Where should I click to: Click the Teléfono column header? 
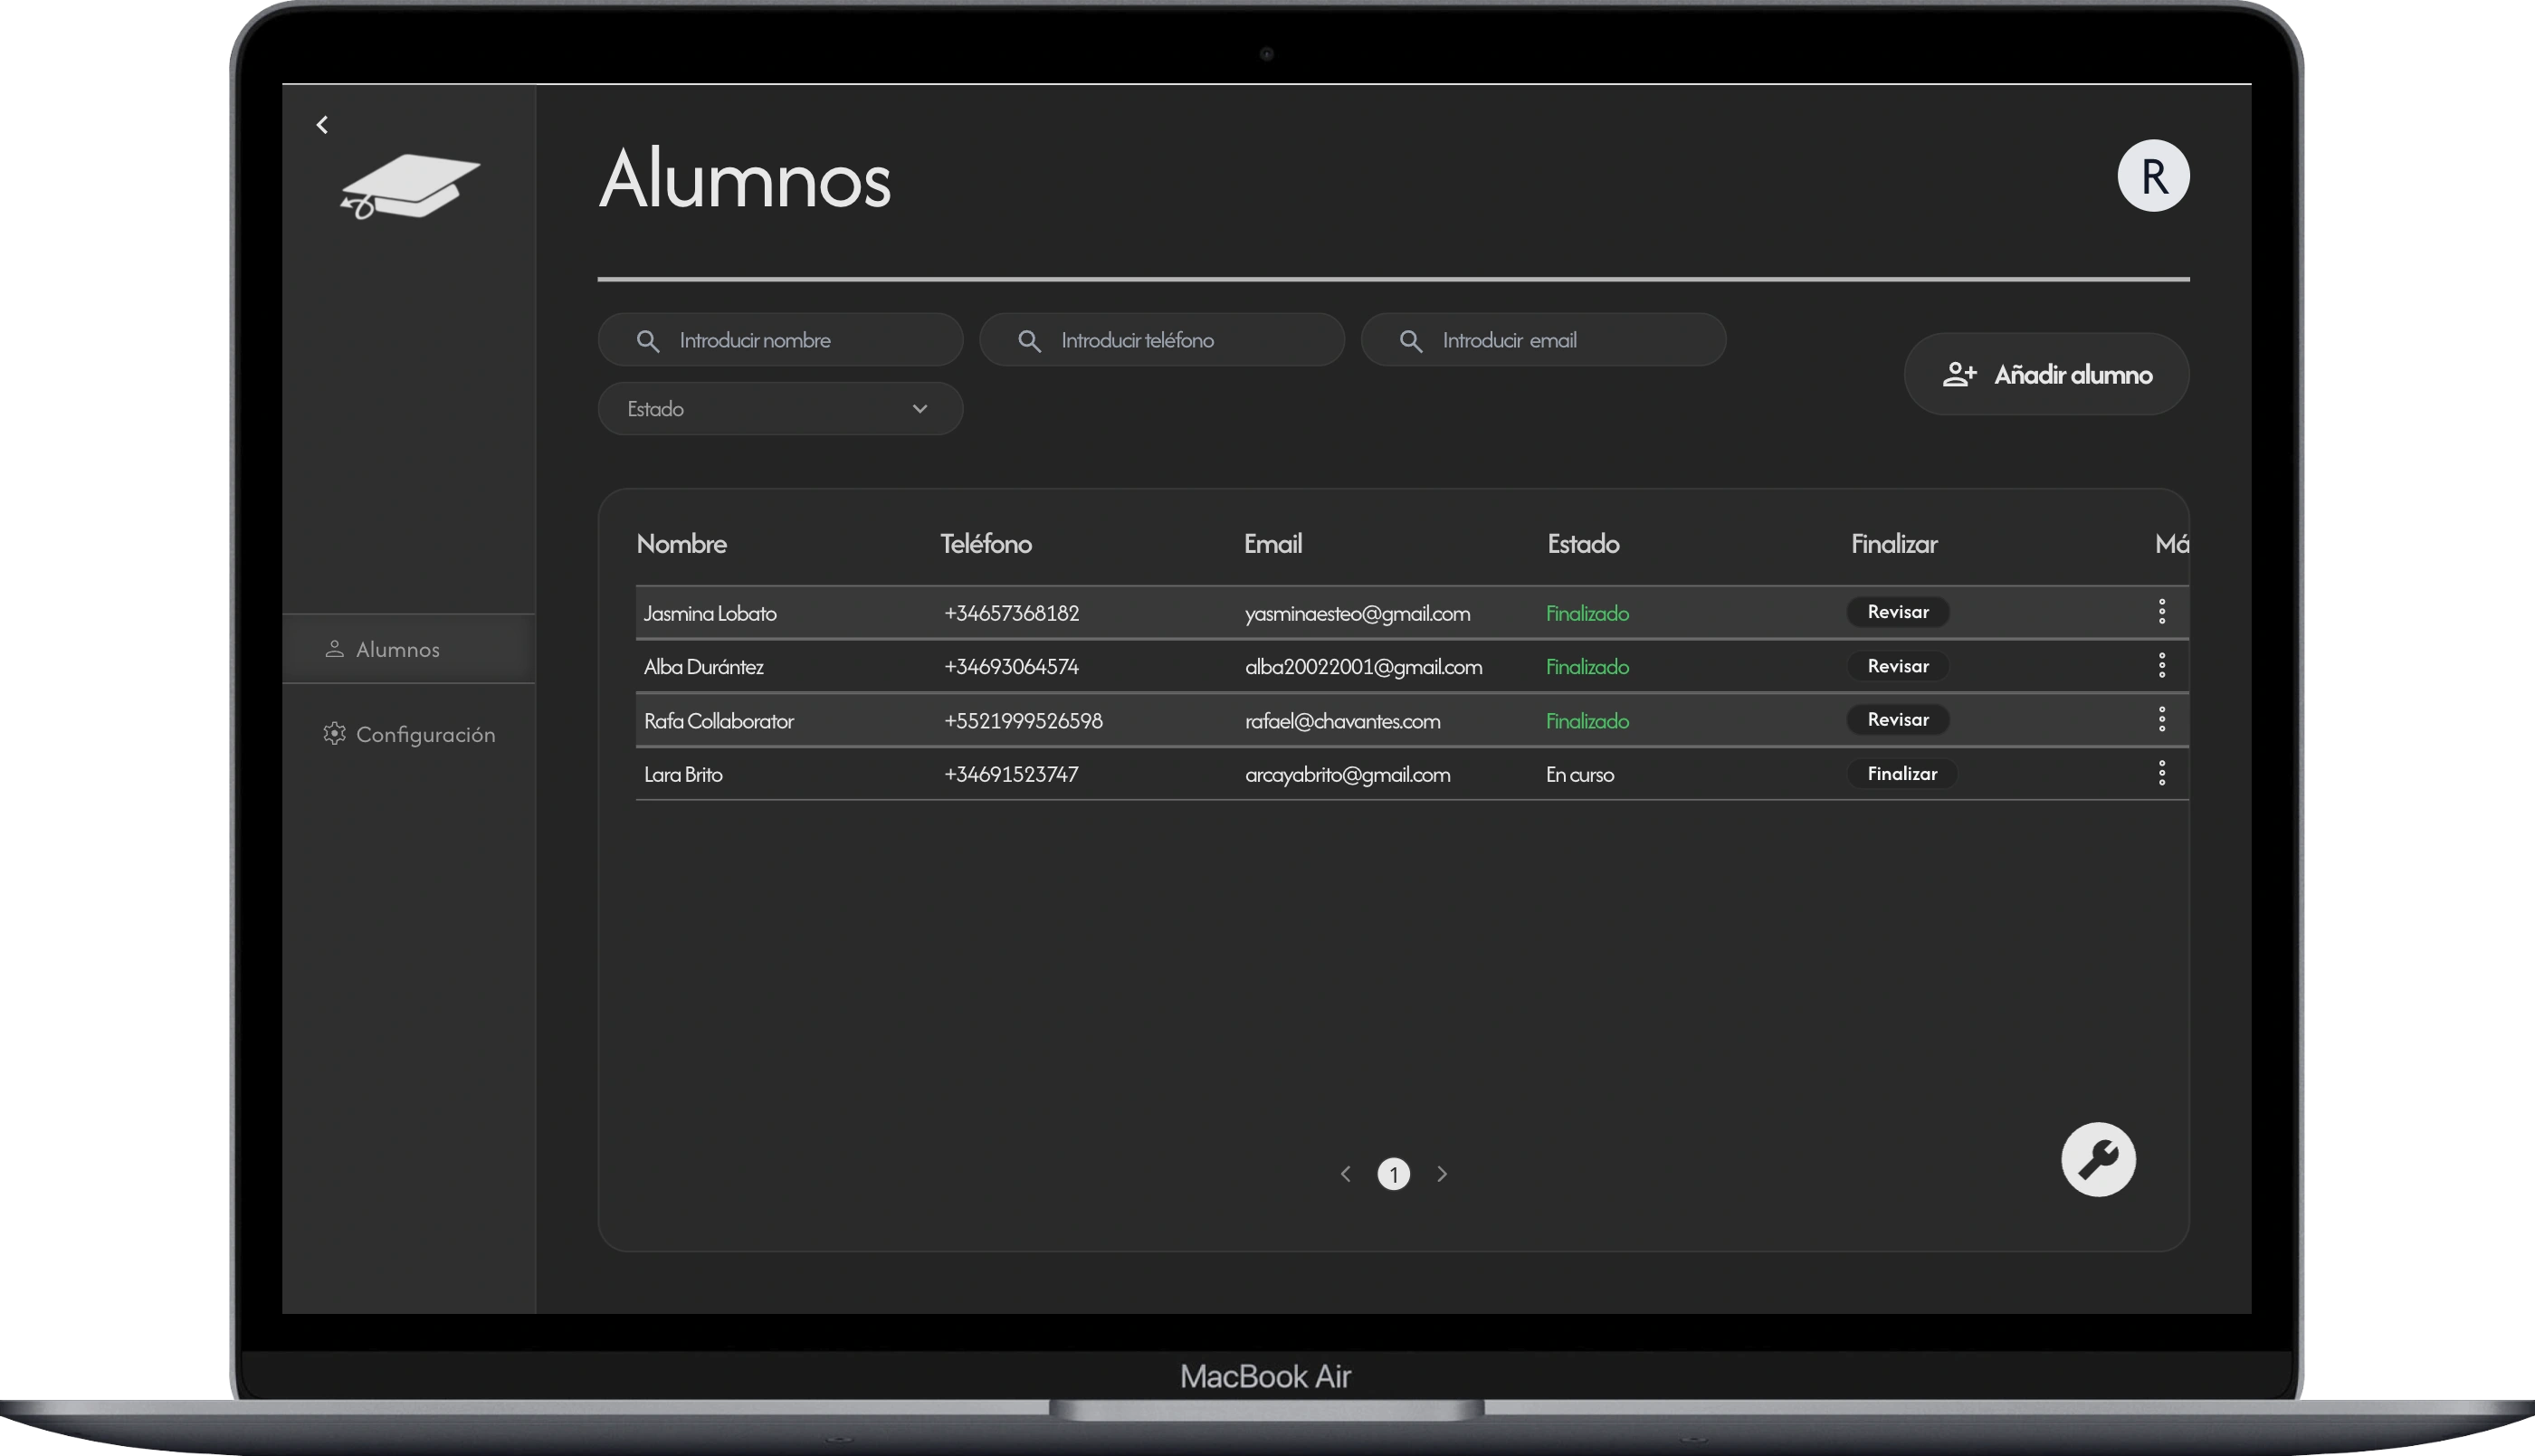pos(985,544)
